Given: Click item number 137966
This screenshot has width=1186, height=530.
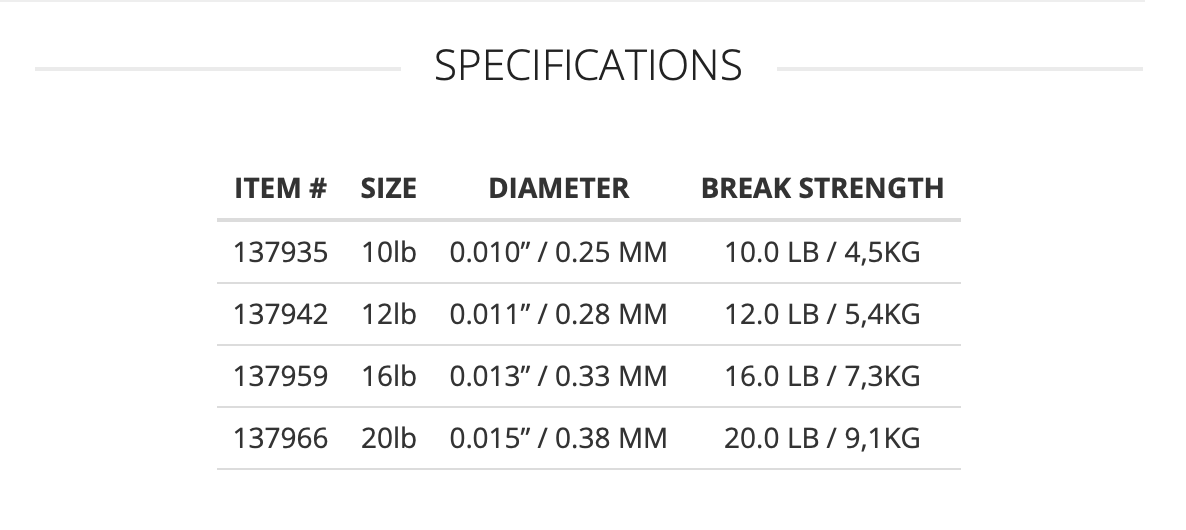Looking at the screenshot, I should (x=281, y=438).
